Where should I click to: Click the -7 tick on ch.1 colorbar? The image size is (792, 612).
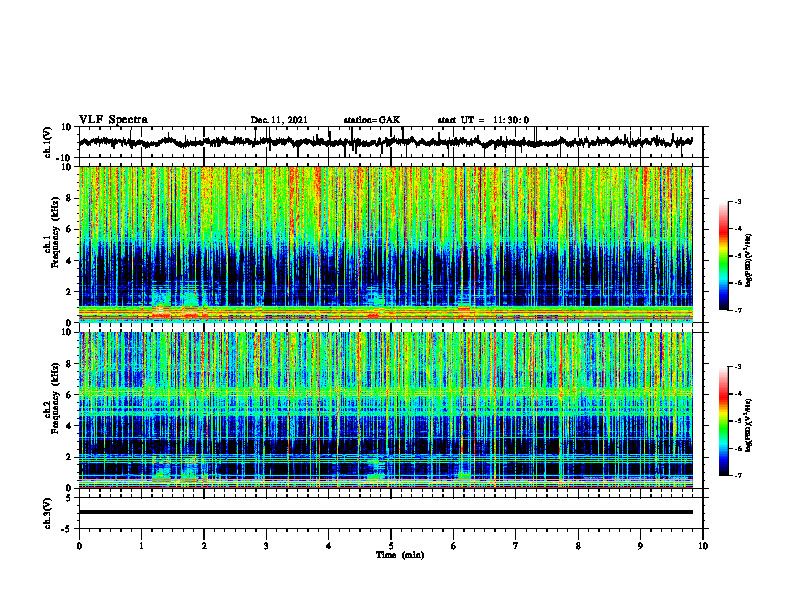[x=738, y=310]
